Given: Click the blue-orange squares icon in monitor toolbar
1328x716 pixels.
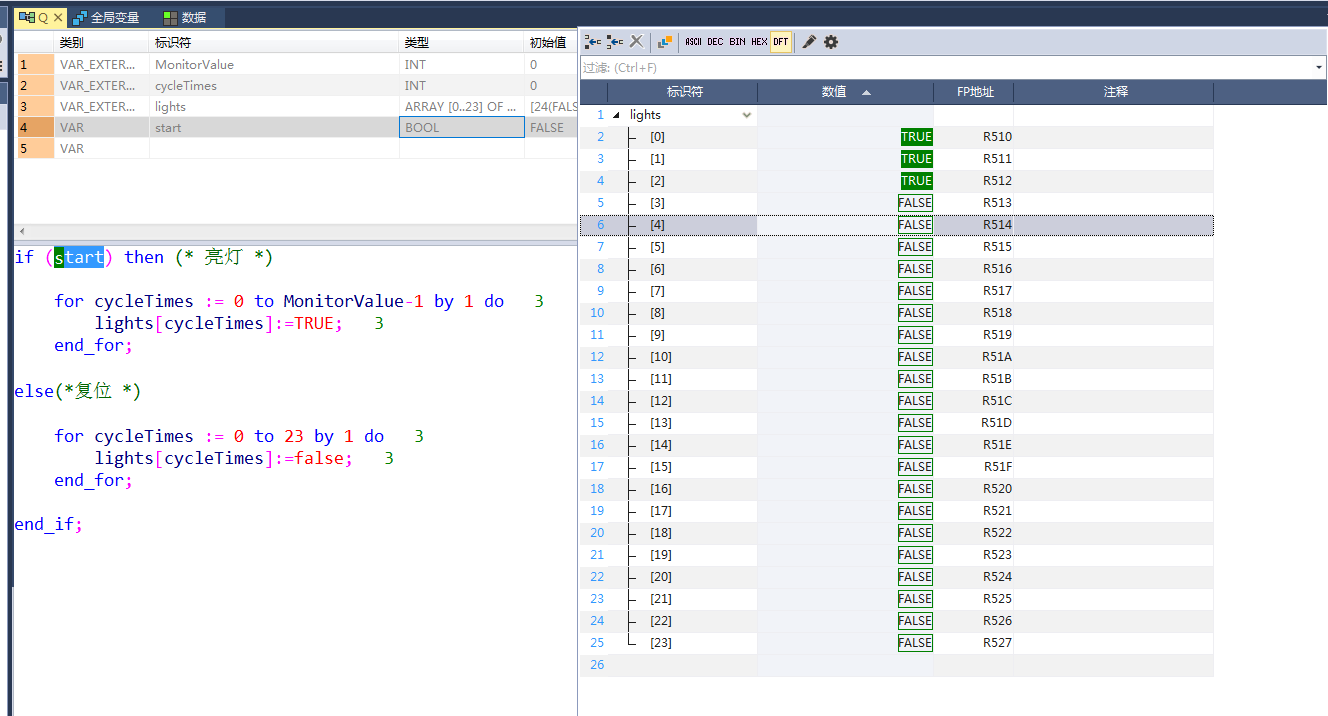Looking at the screenshot, I should point(665,42).
